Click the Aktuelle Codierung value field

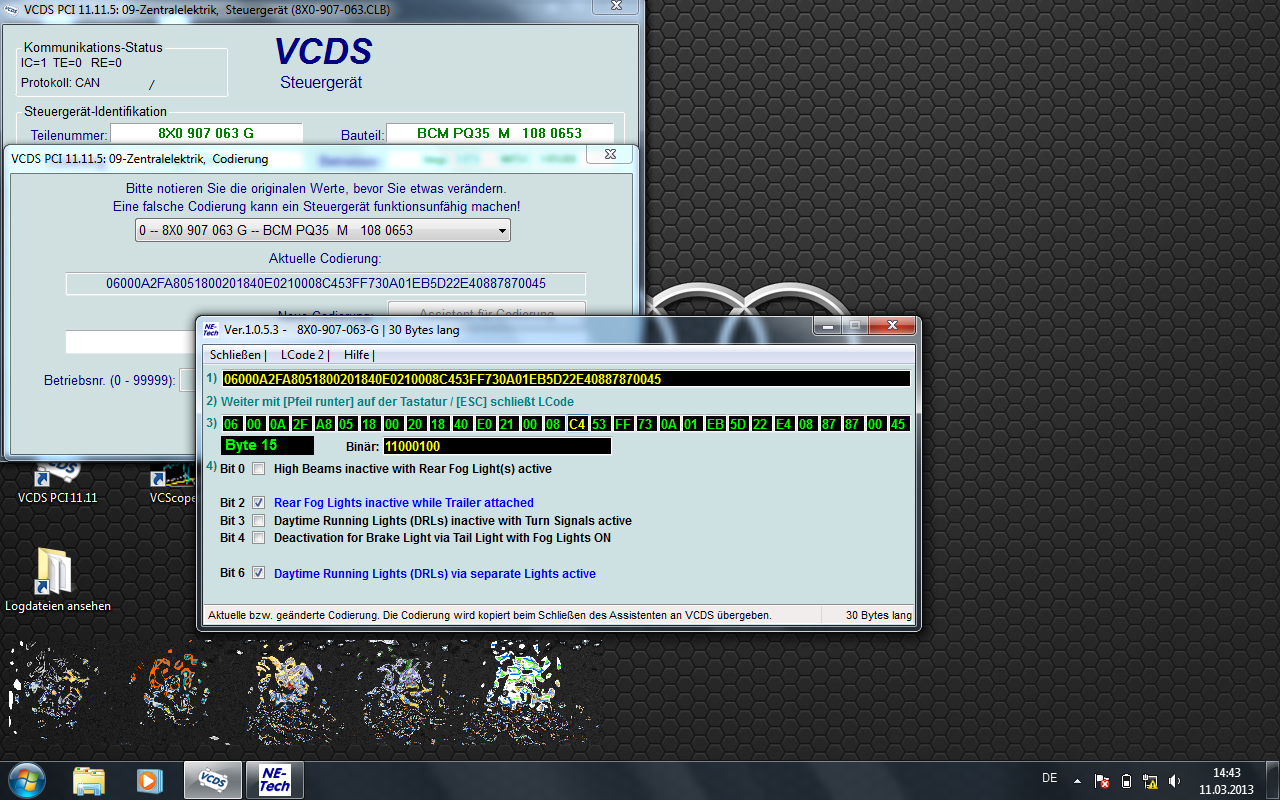pyautogui.click(x=326, y=284)
